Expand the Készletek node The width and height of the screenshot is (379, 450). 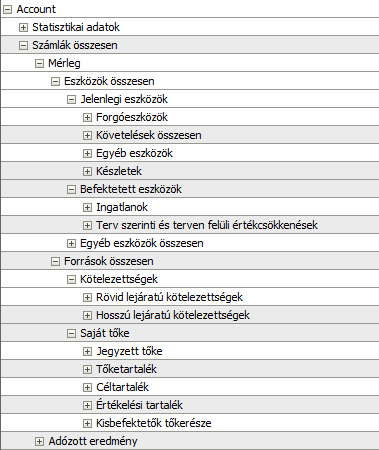(x=87, y=171)
